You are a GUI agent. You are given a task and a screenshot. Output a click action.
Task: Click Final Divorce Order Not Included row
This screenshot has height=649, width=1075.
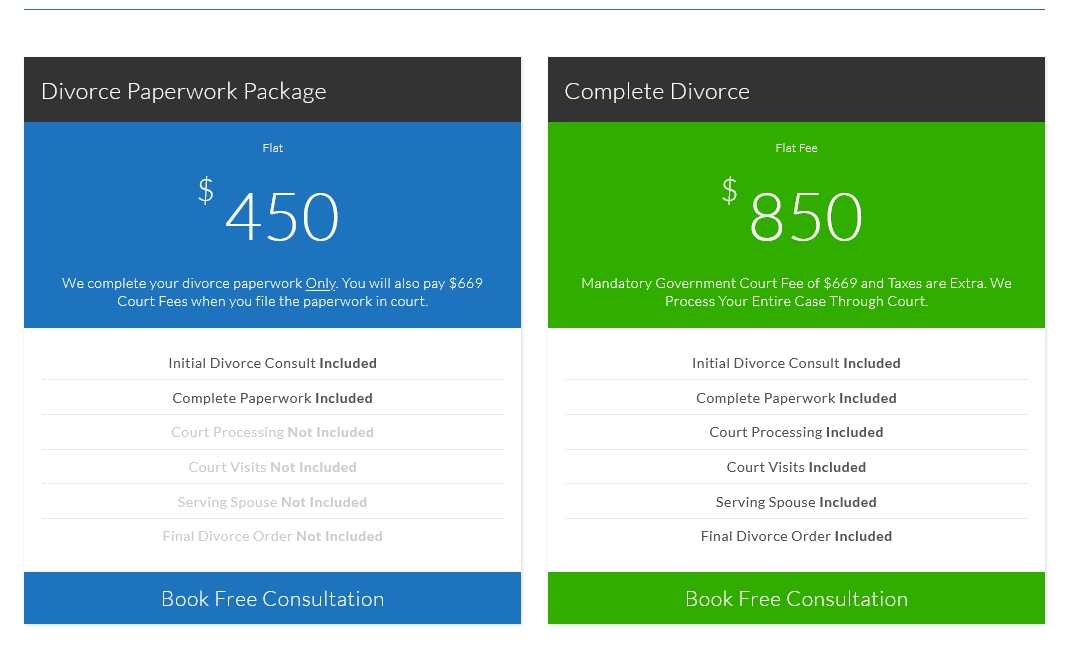pos(272,536)
